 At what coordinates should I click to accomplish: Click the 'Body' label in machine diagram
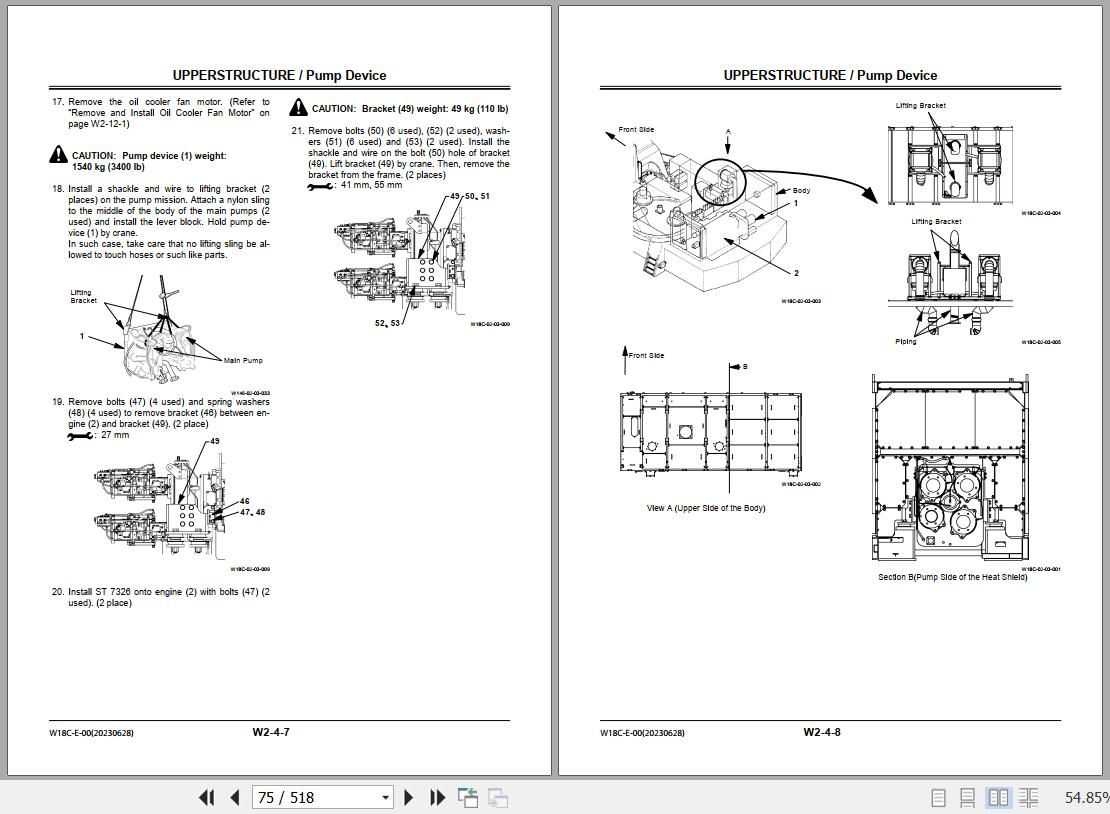point(801,190)
